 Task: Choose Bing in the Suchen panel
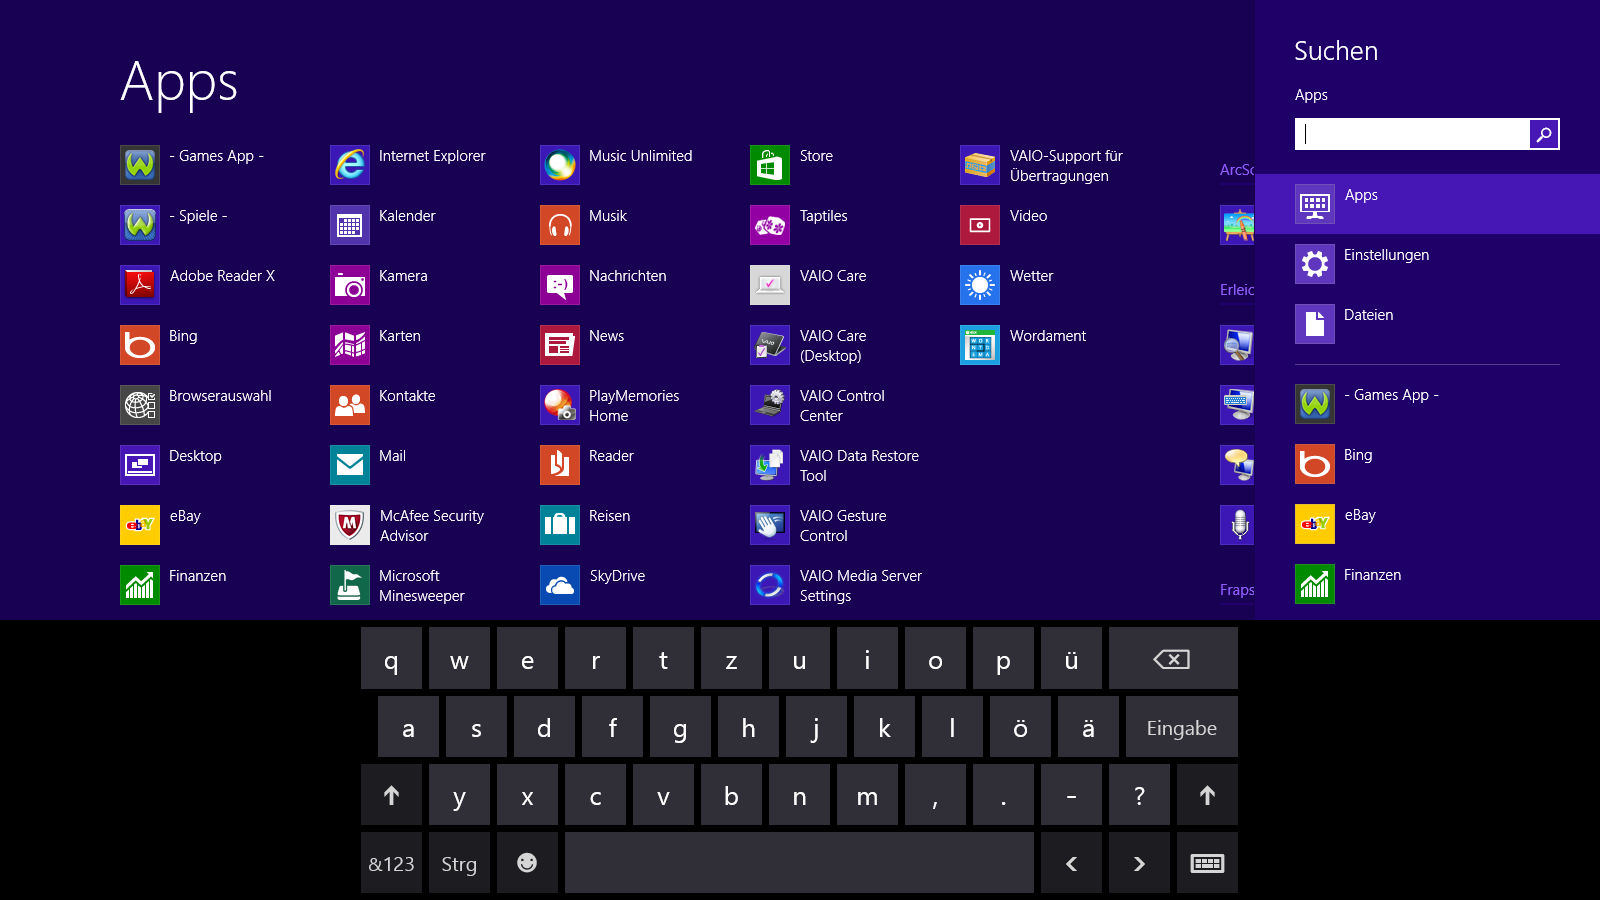(x=1427, y=464)
